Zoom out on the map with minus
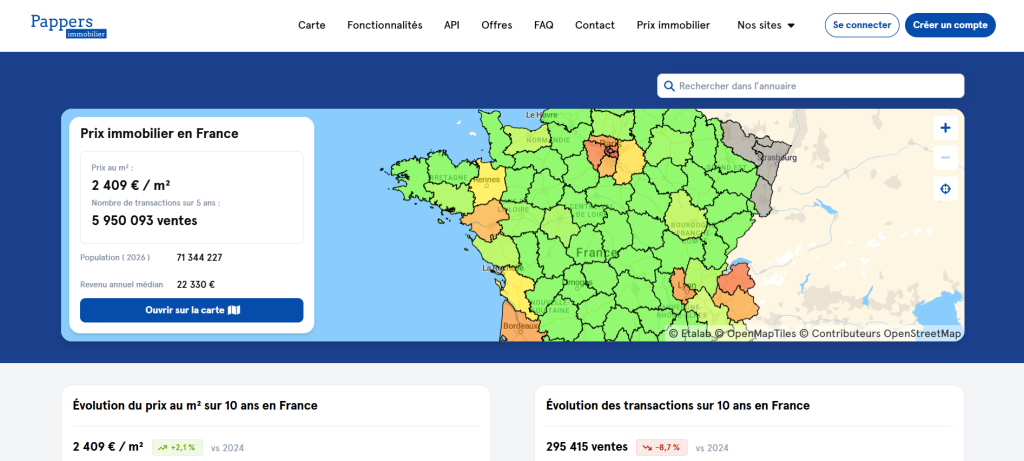1024x461 pixels. point(945,158)
